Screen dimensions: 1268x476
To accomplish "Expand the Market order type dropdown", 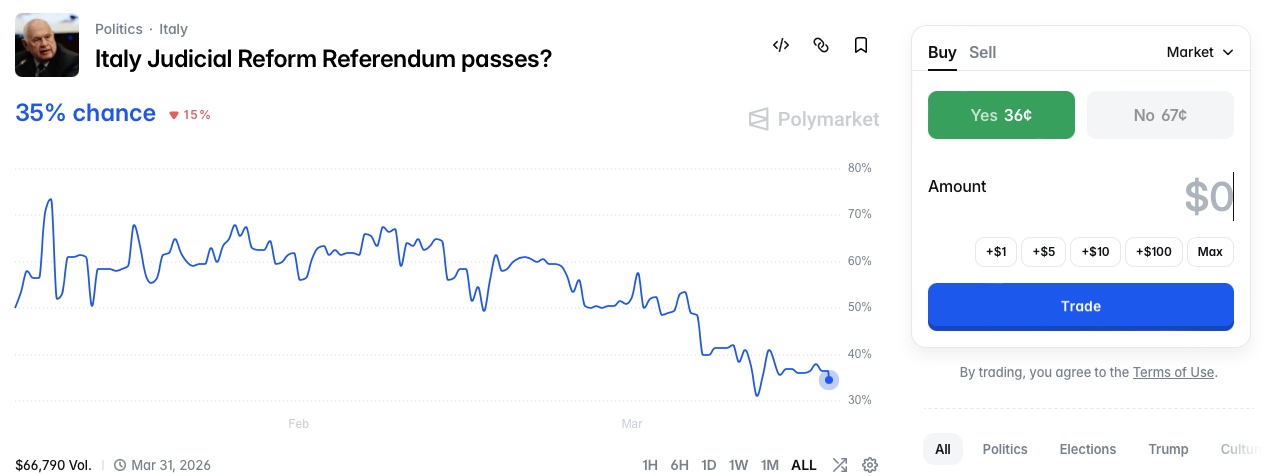I will click(1200, 52).
